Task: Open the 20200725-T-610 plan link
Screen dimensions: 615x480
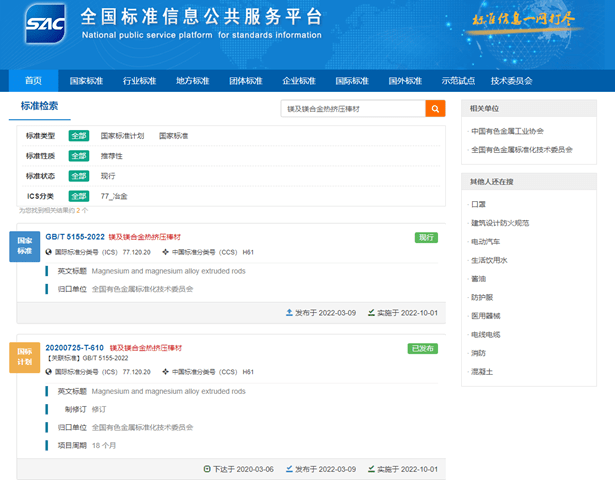Action: pos(75,348)
